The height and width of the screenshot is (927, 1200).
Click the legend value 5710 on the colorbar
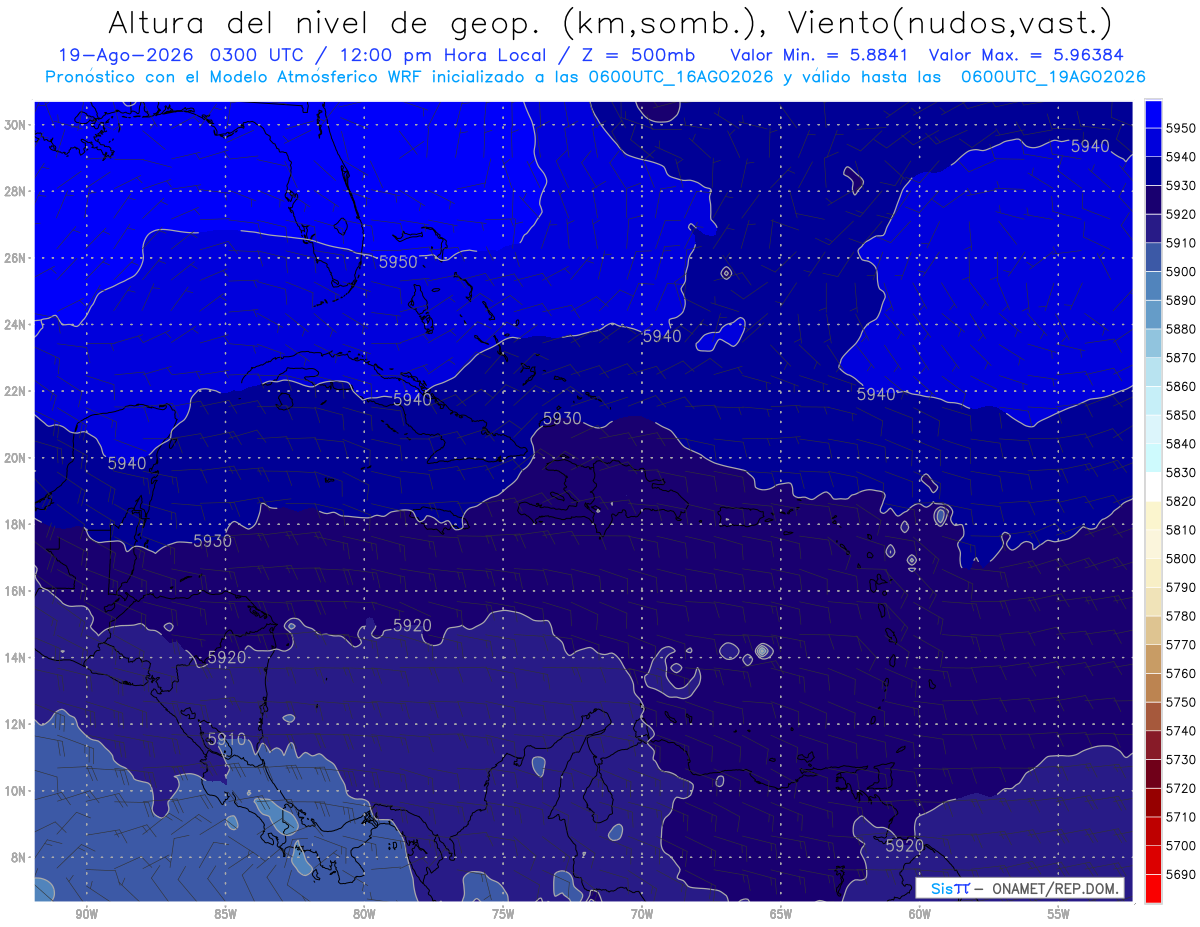(1181, 817)
